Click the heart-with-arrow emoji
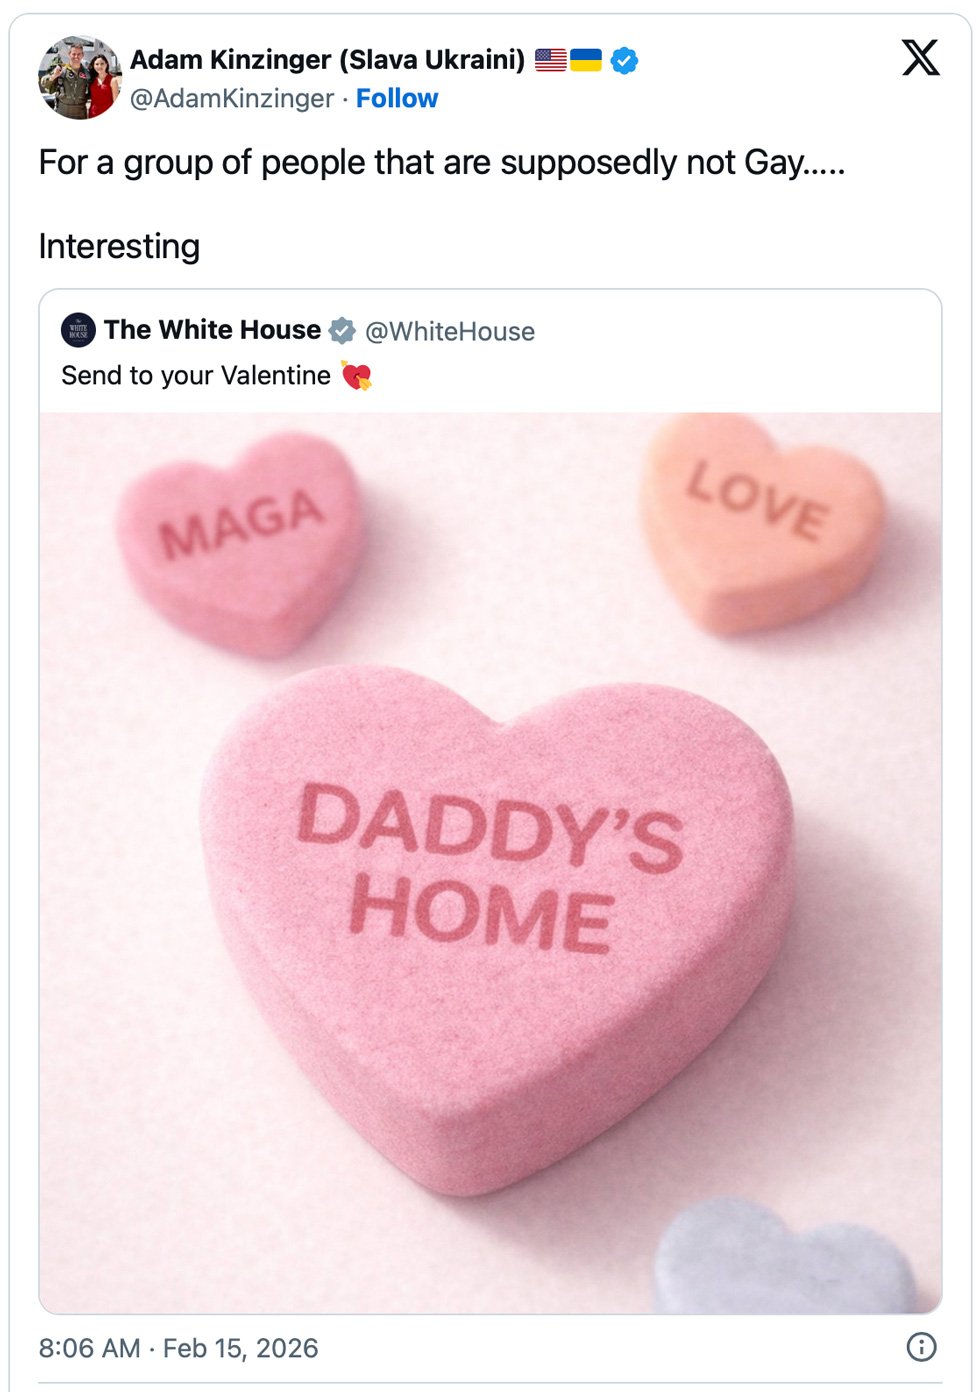 click(356, 376)
